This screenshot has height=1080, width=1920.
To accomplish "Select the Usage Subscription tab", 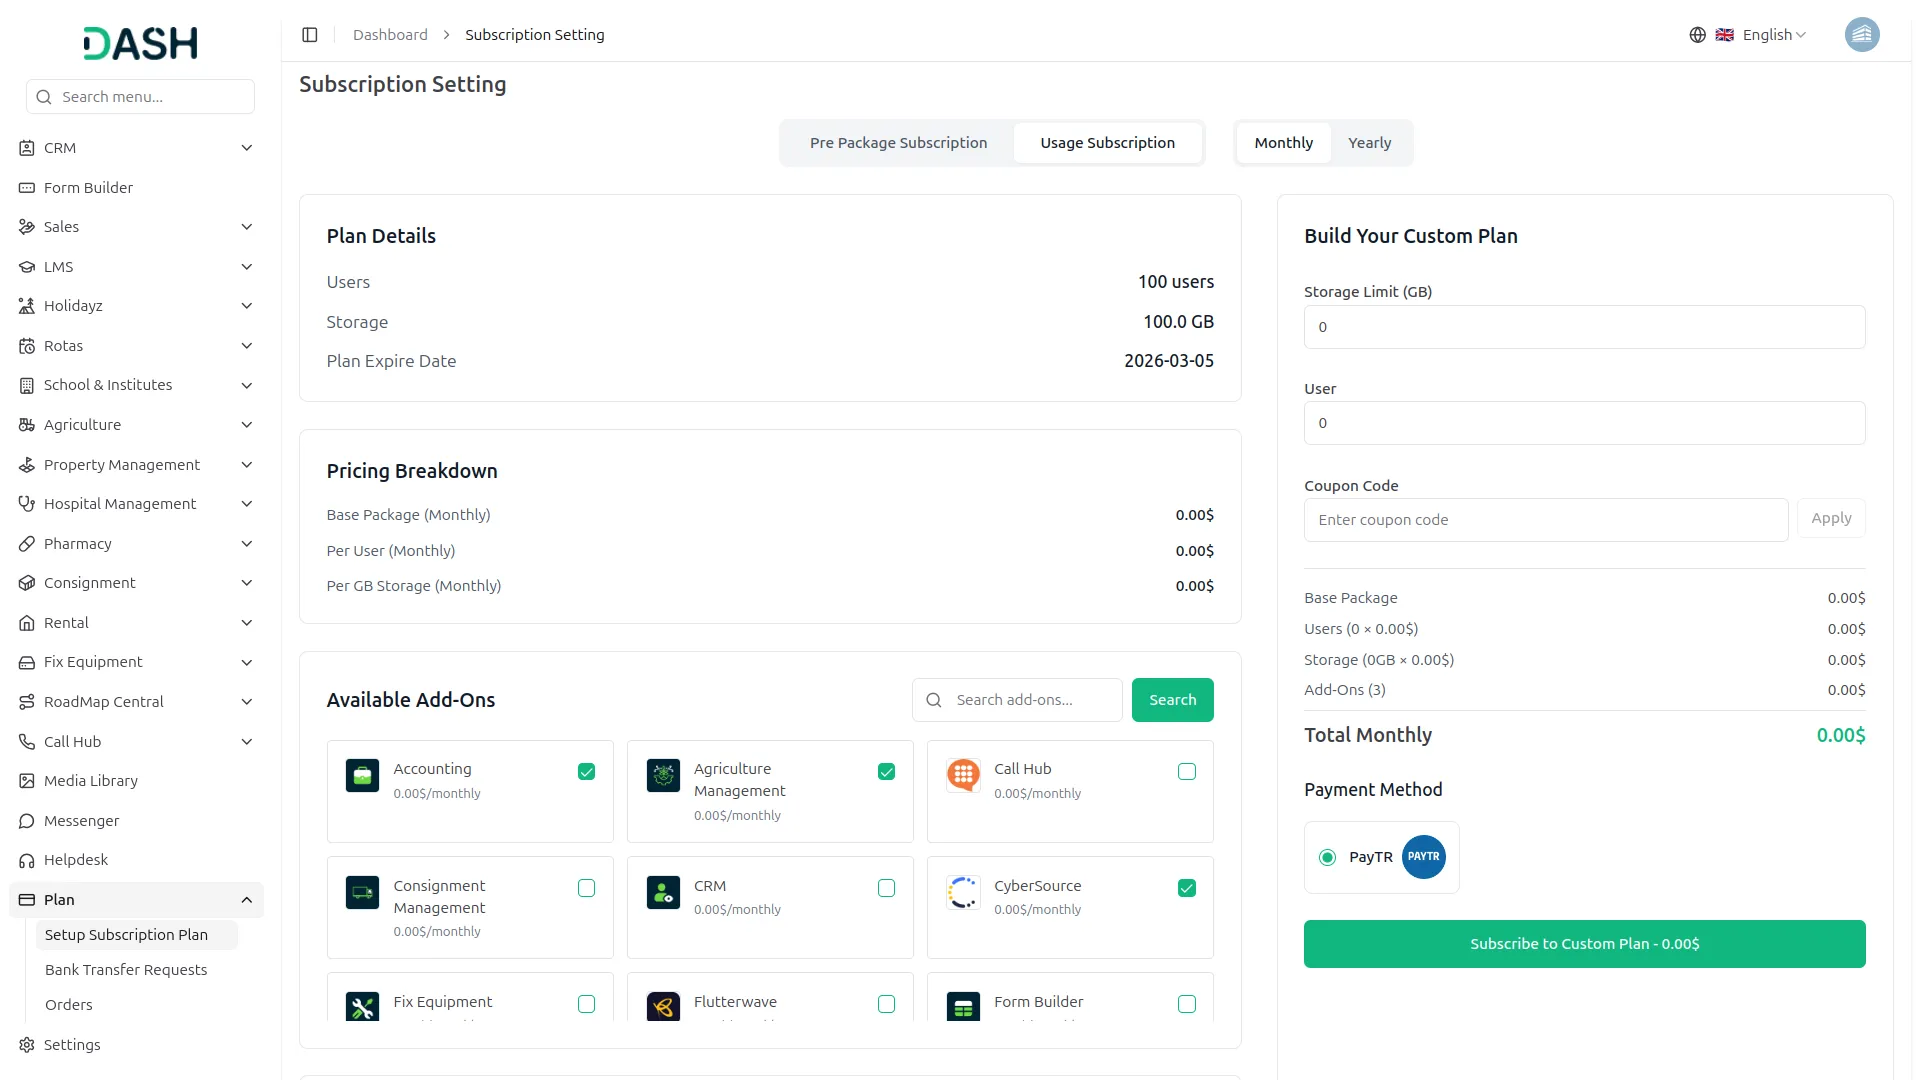I will point(1107,143).
